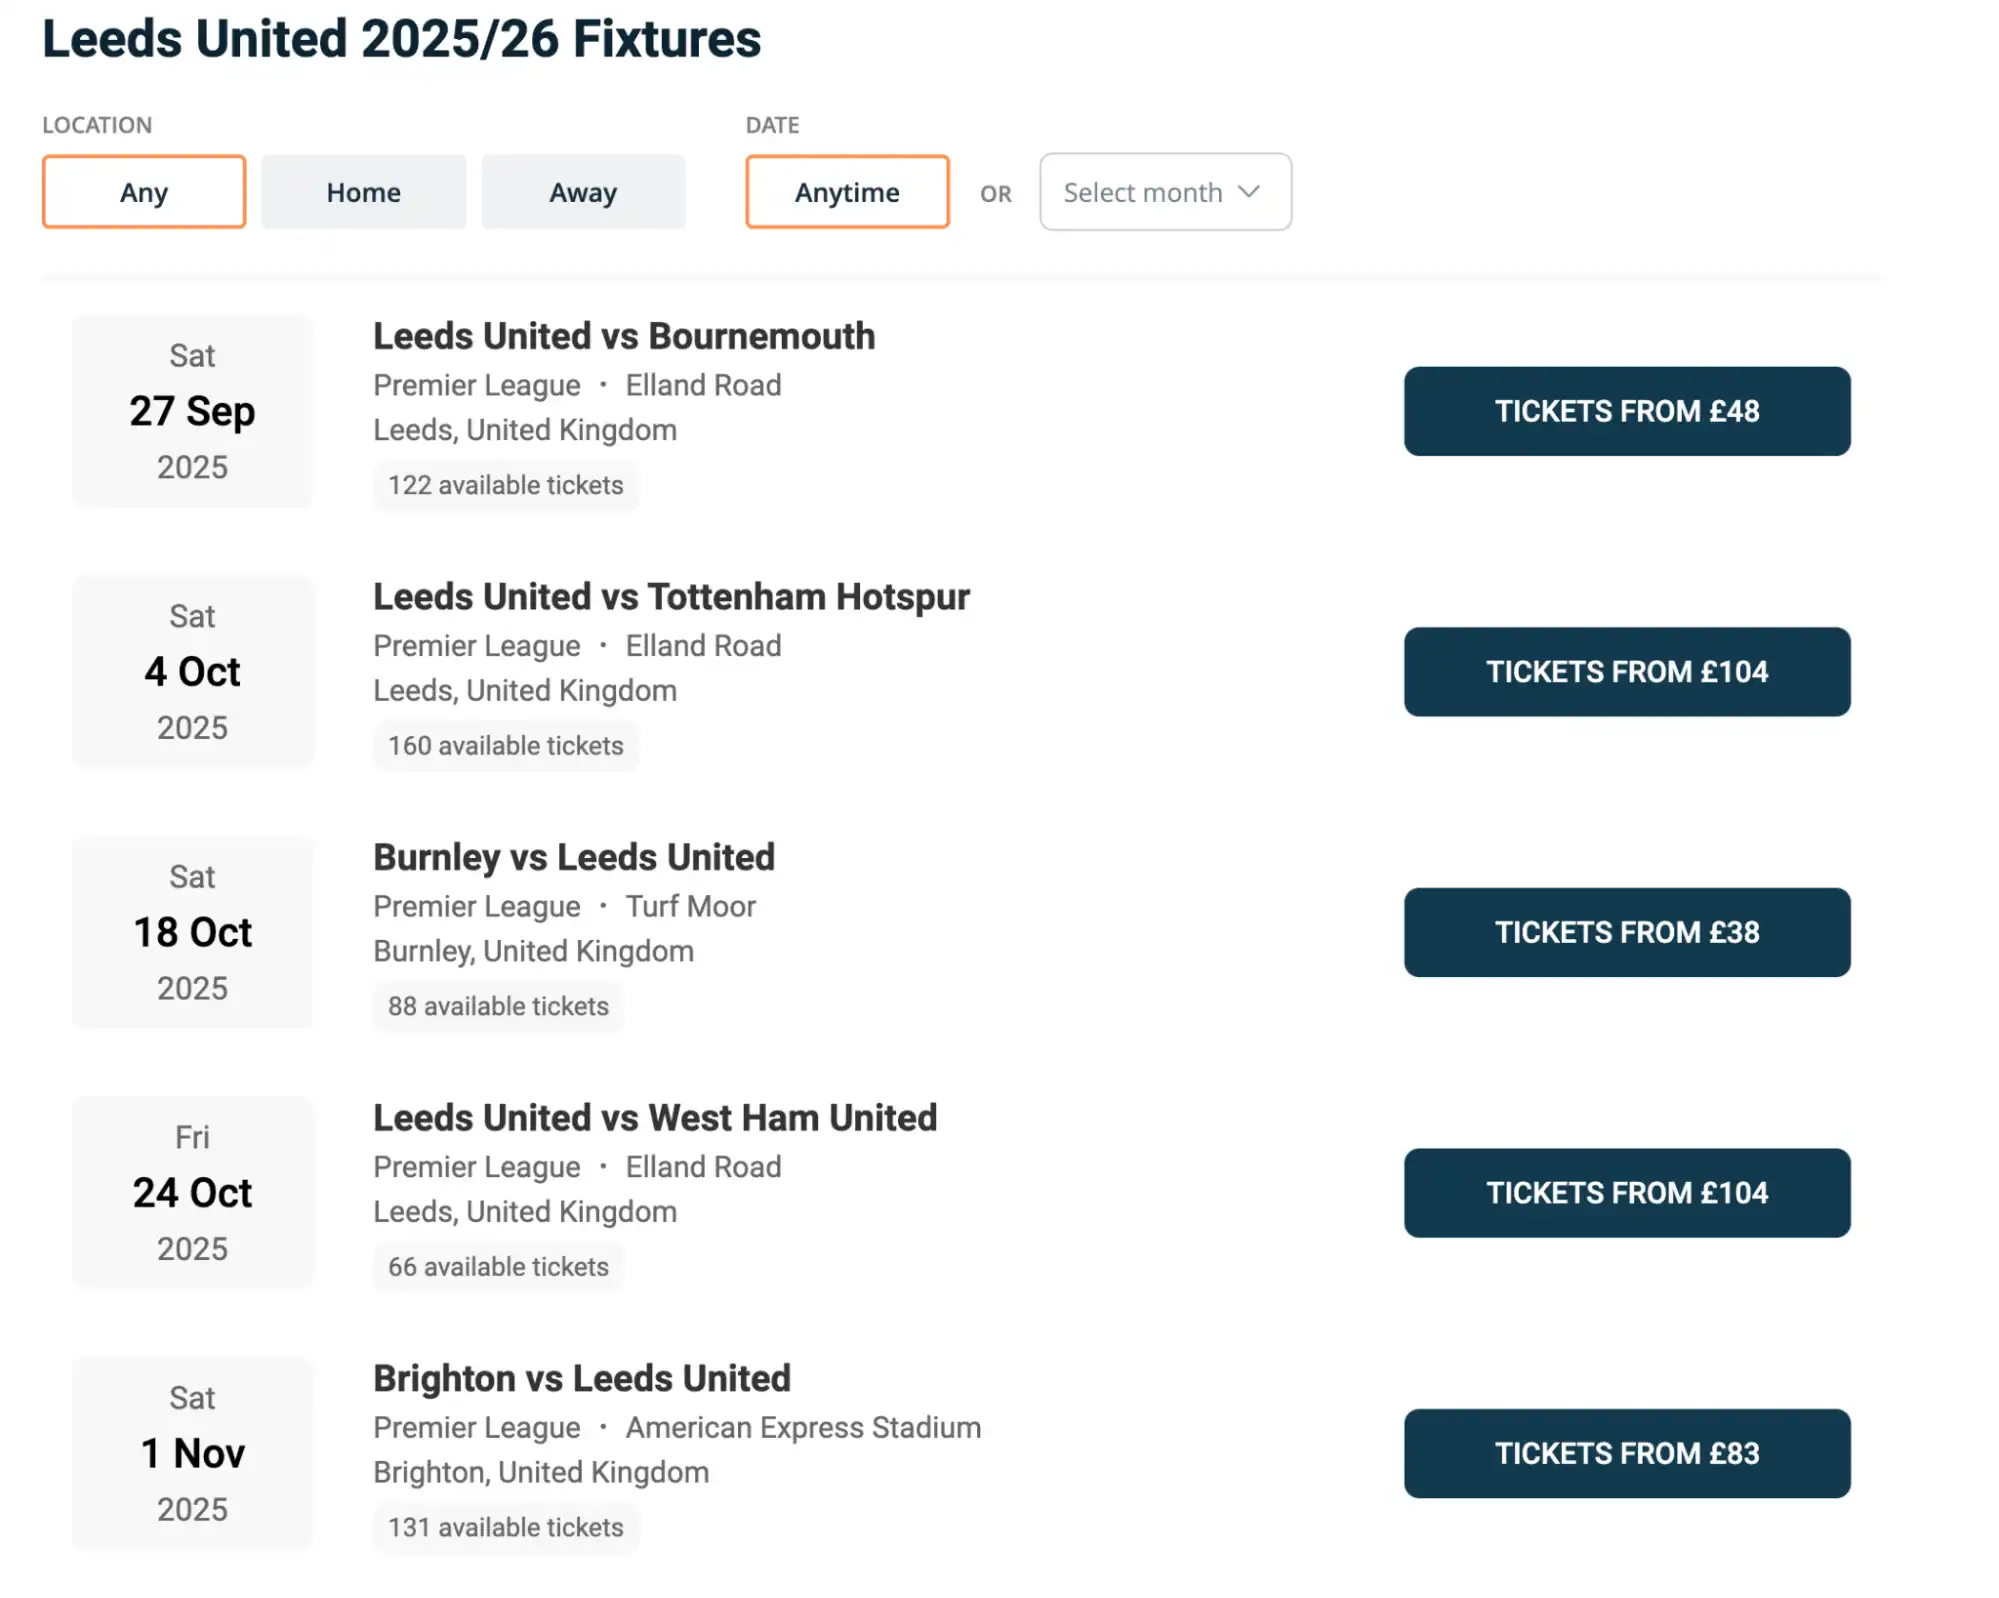Enable the Anytime date filter
Screen dimensions: 1999x1598
846,191
